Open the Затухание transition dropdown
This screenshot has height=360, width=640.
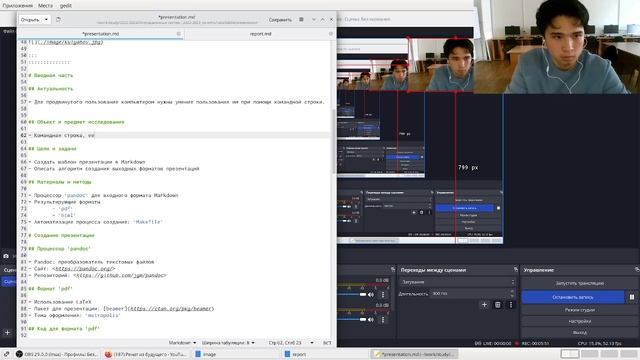[x=457, y=282]
